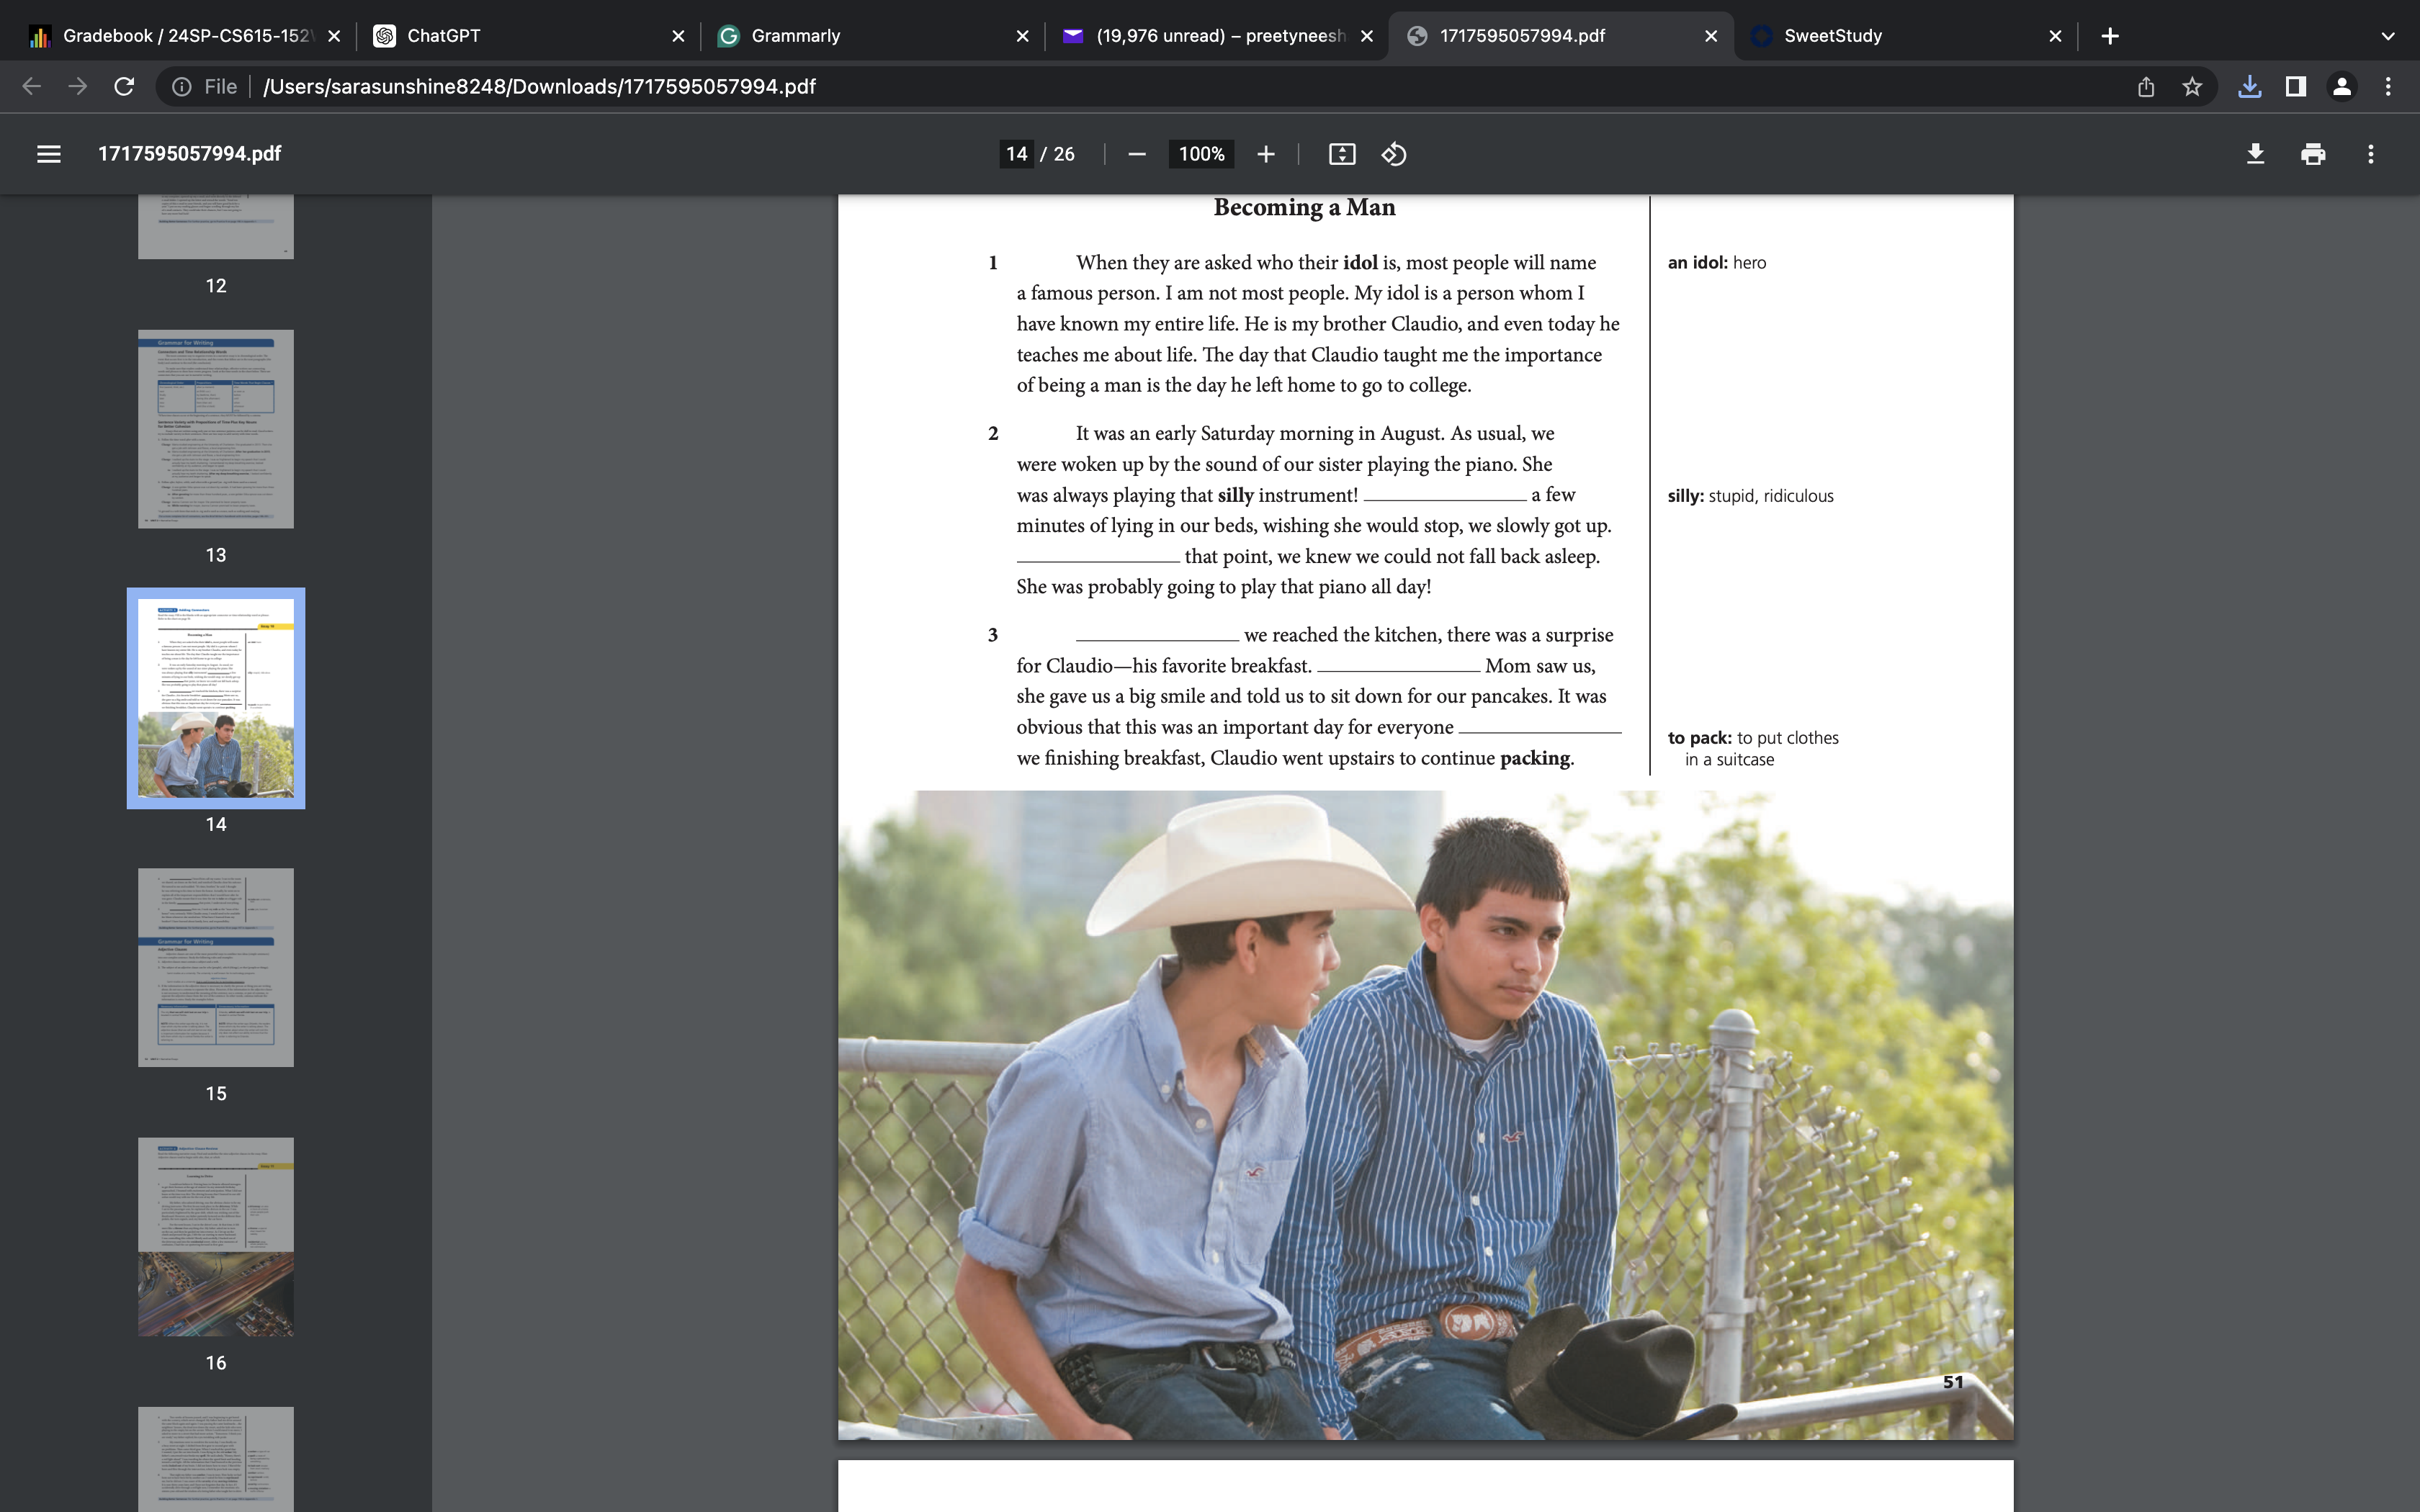This screenshot has width=2420, height=1512.
Task: Click the PDF file name in viewer toolbar
Action: pos(189,154)
